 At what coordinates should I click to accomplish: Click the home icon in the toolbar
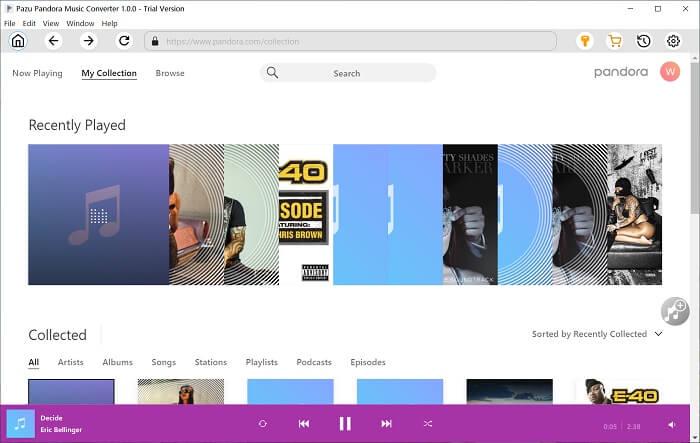pyautogui.click(x=18, y=41)
